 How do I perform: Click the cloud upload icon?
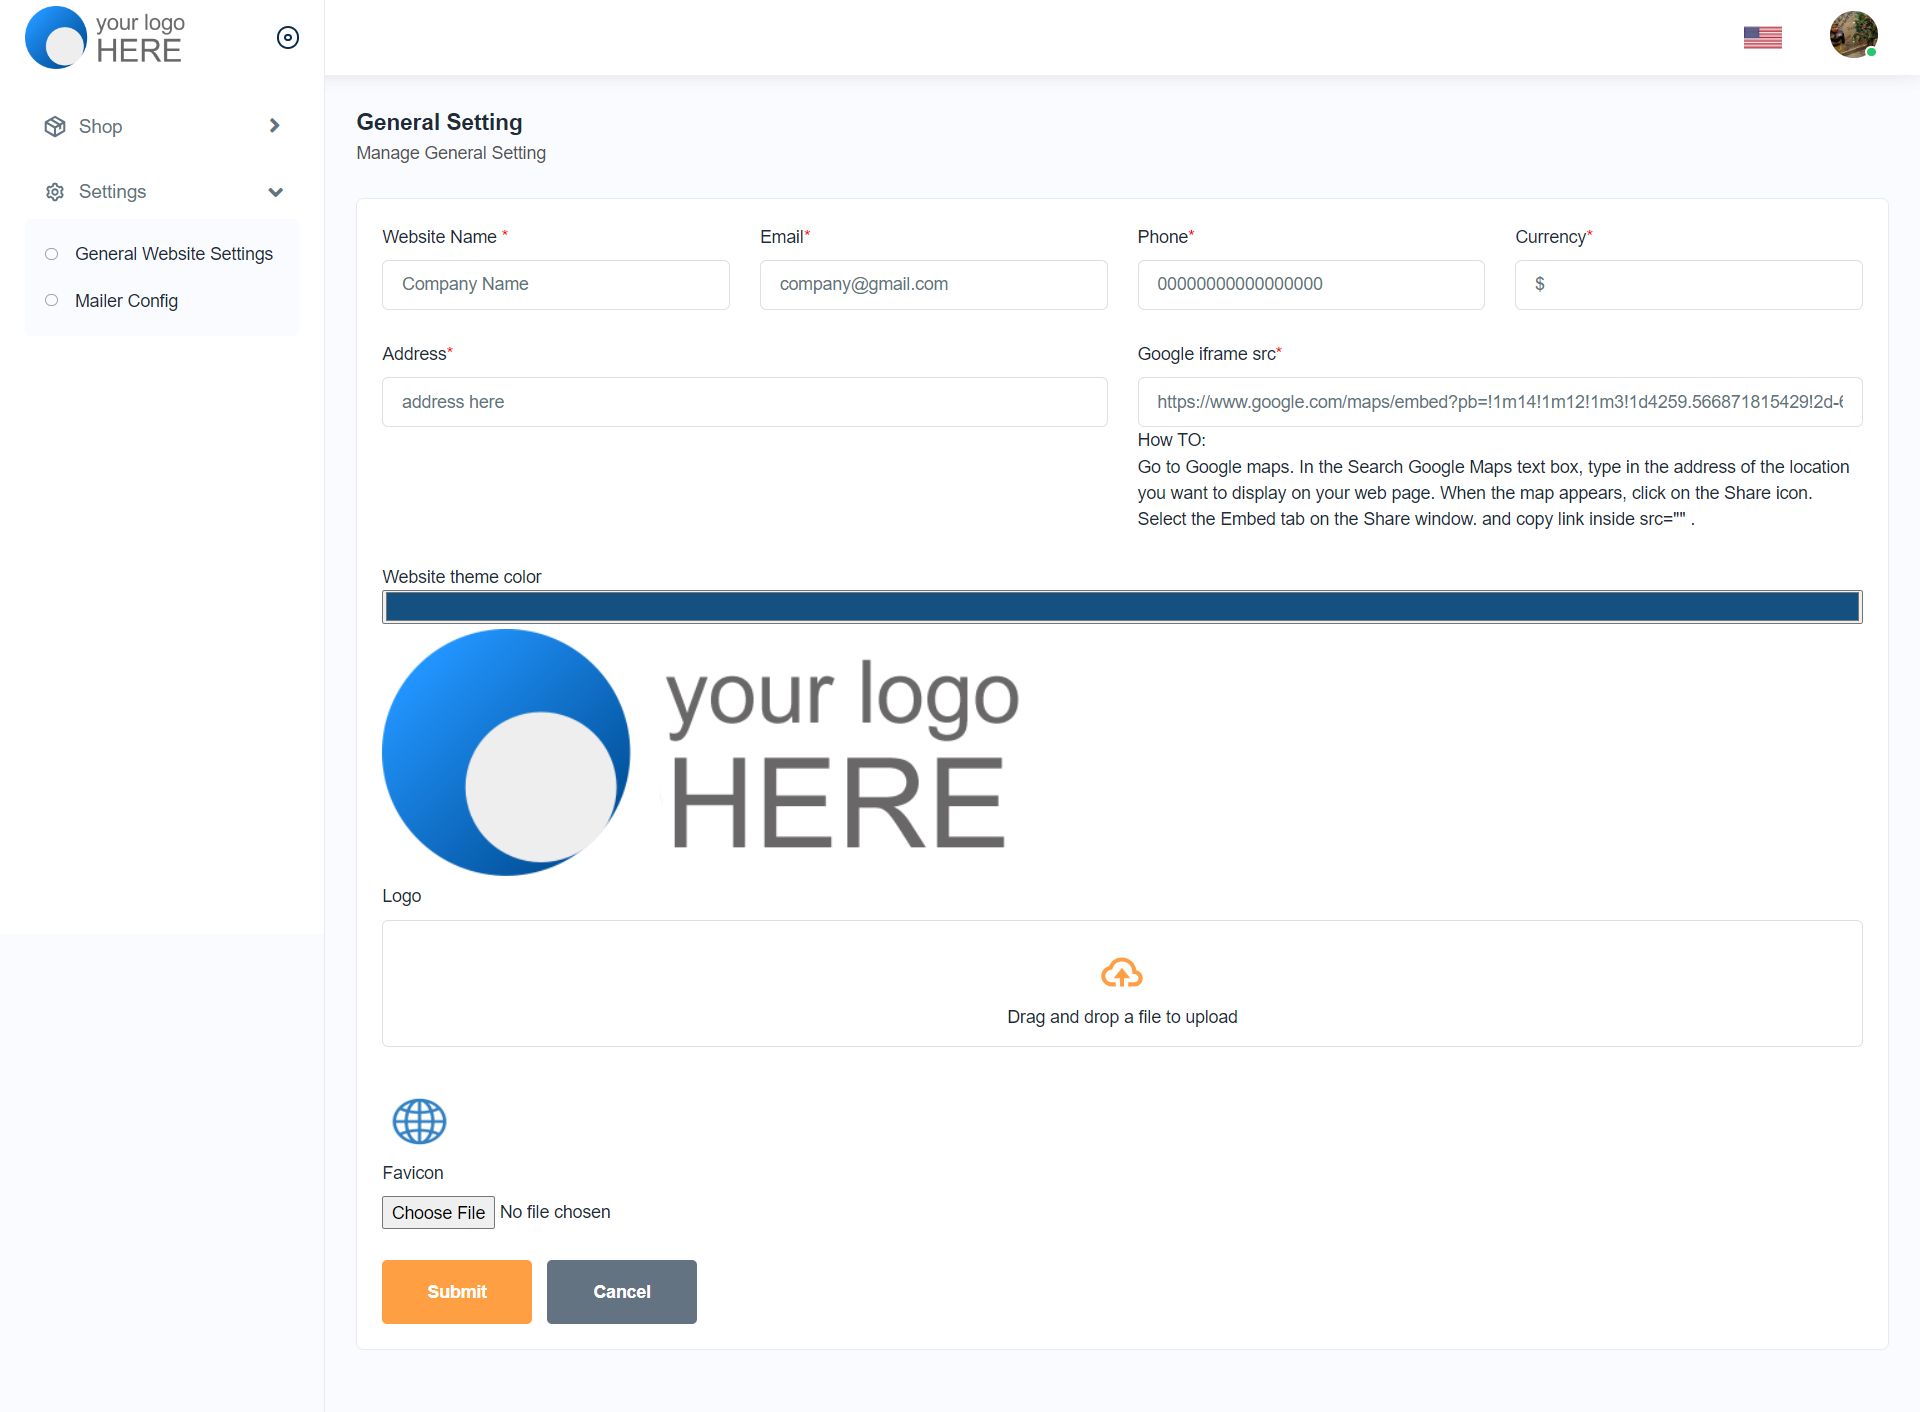(1121, 973)
